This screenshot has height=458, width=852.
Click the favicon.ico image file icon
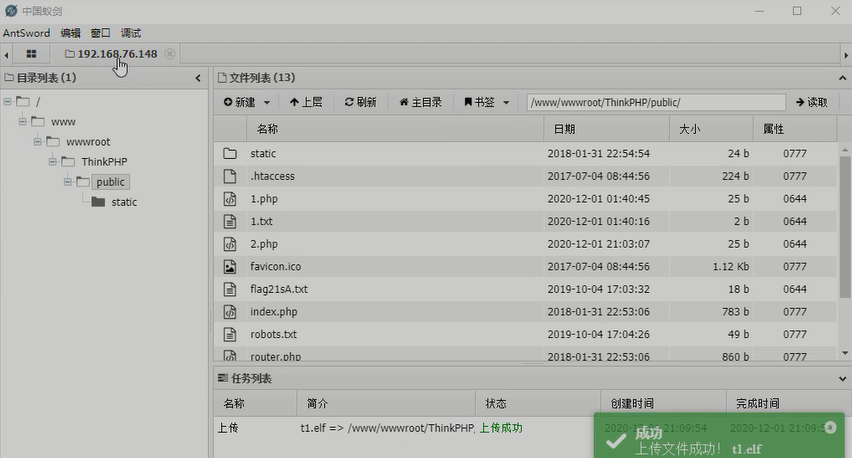[230, 267]
